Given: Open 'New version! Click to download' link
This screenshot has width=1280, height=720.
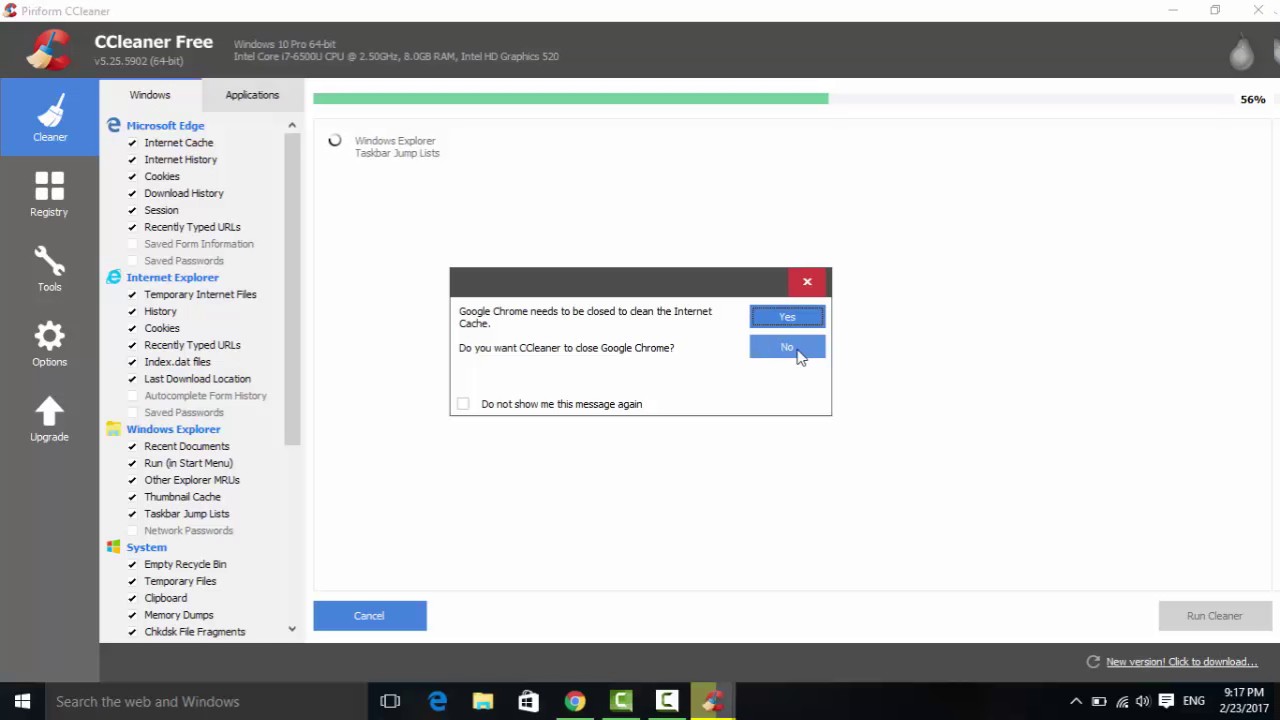Looking at the screenshot, I should tap(1181, 662).
